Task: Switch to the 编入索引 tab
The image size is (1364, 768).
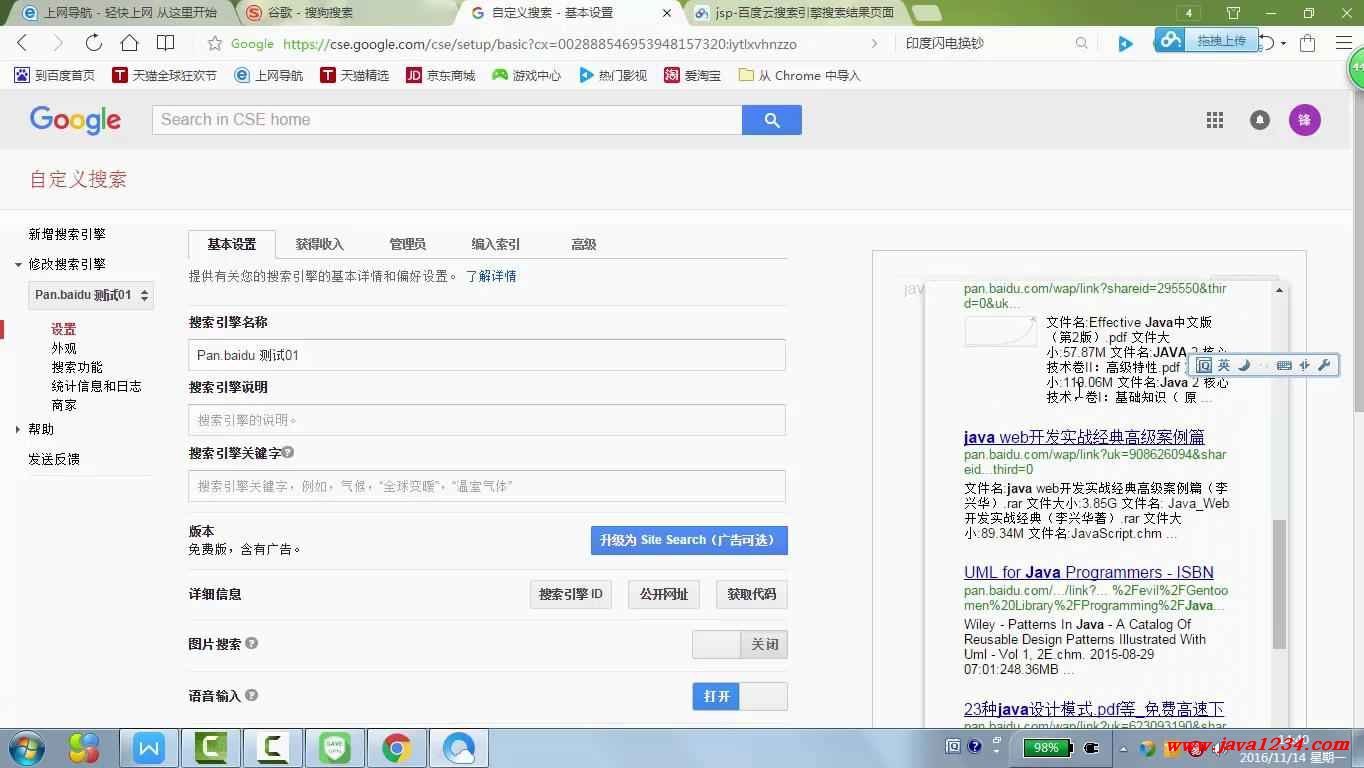Action: 496,244
